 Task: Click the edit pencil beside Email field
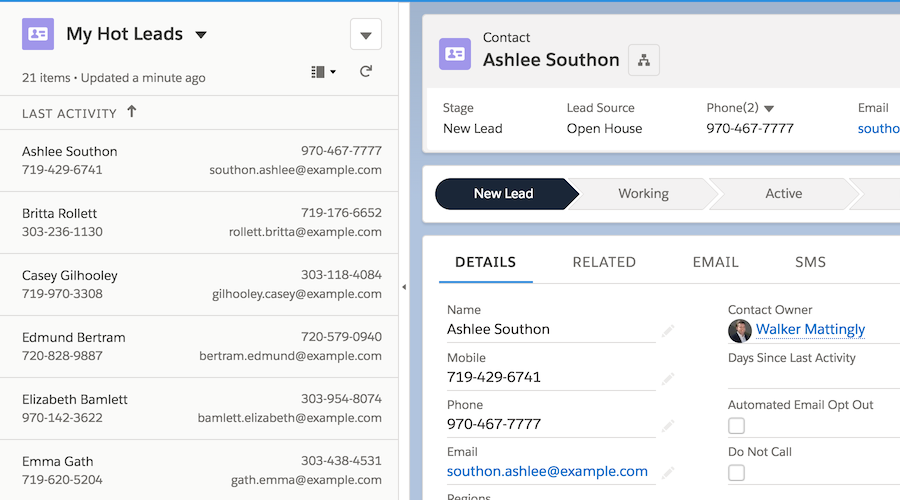[x=667, y=472]
